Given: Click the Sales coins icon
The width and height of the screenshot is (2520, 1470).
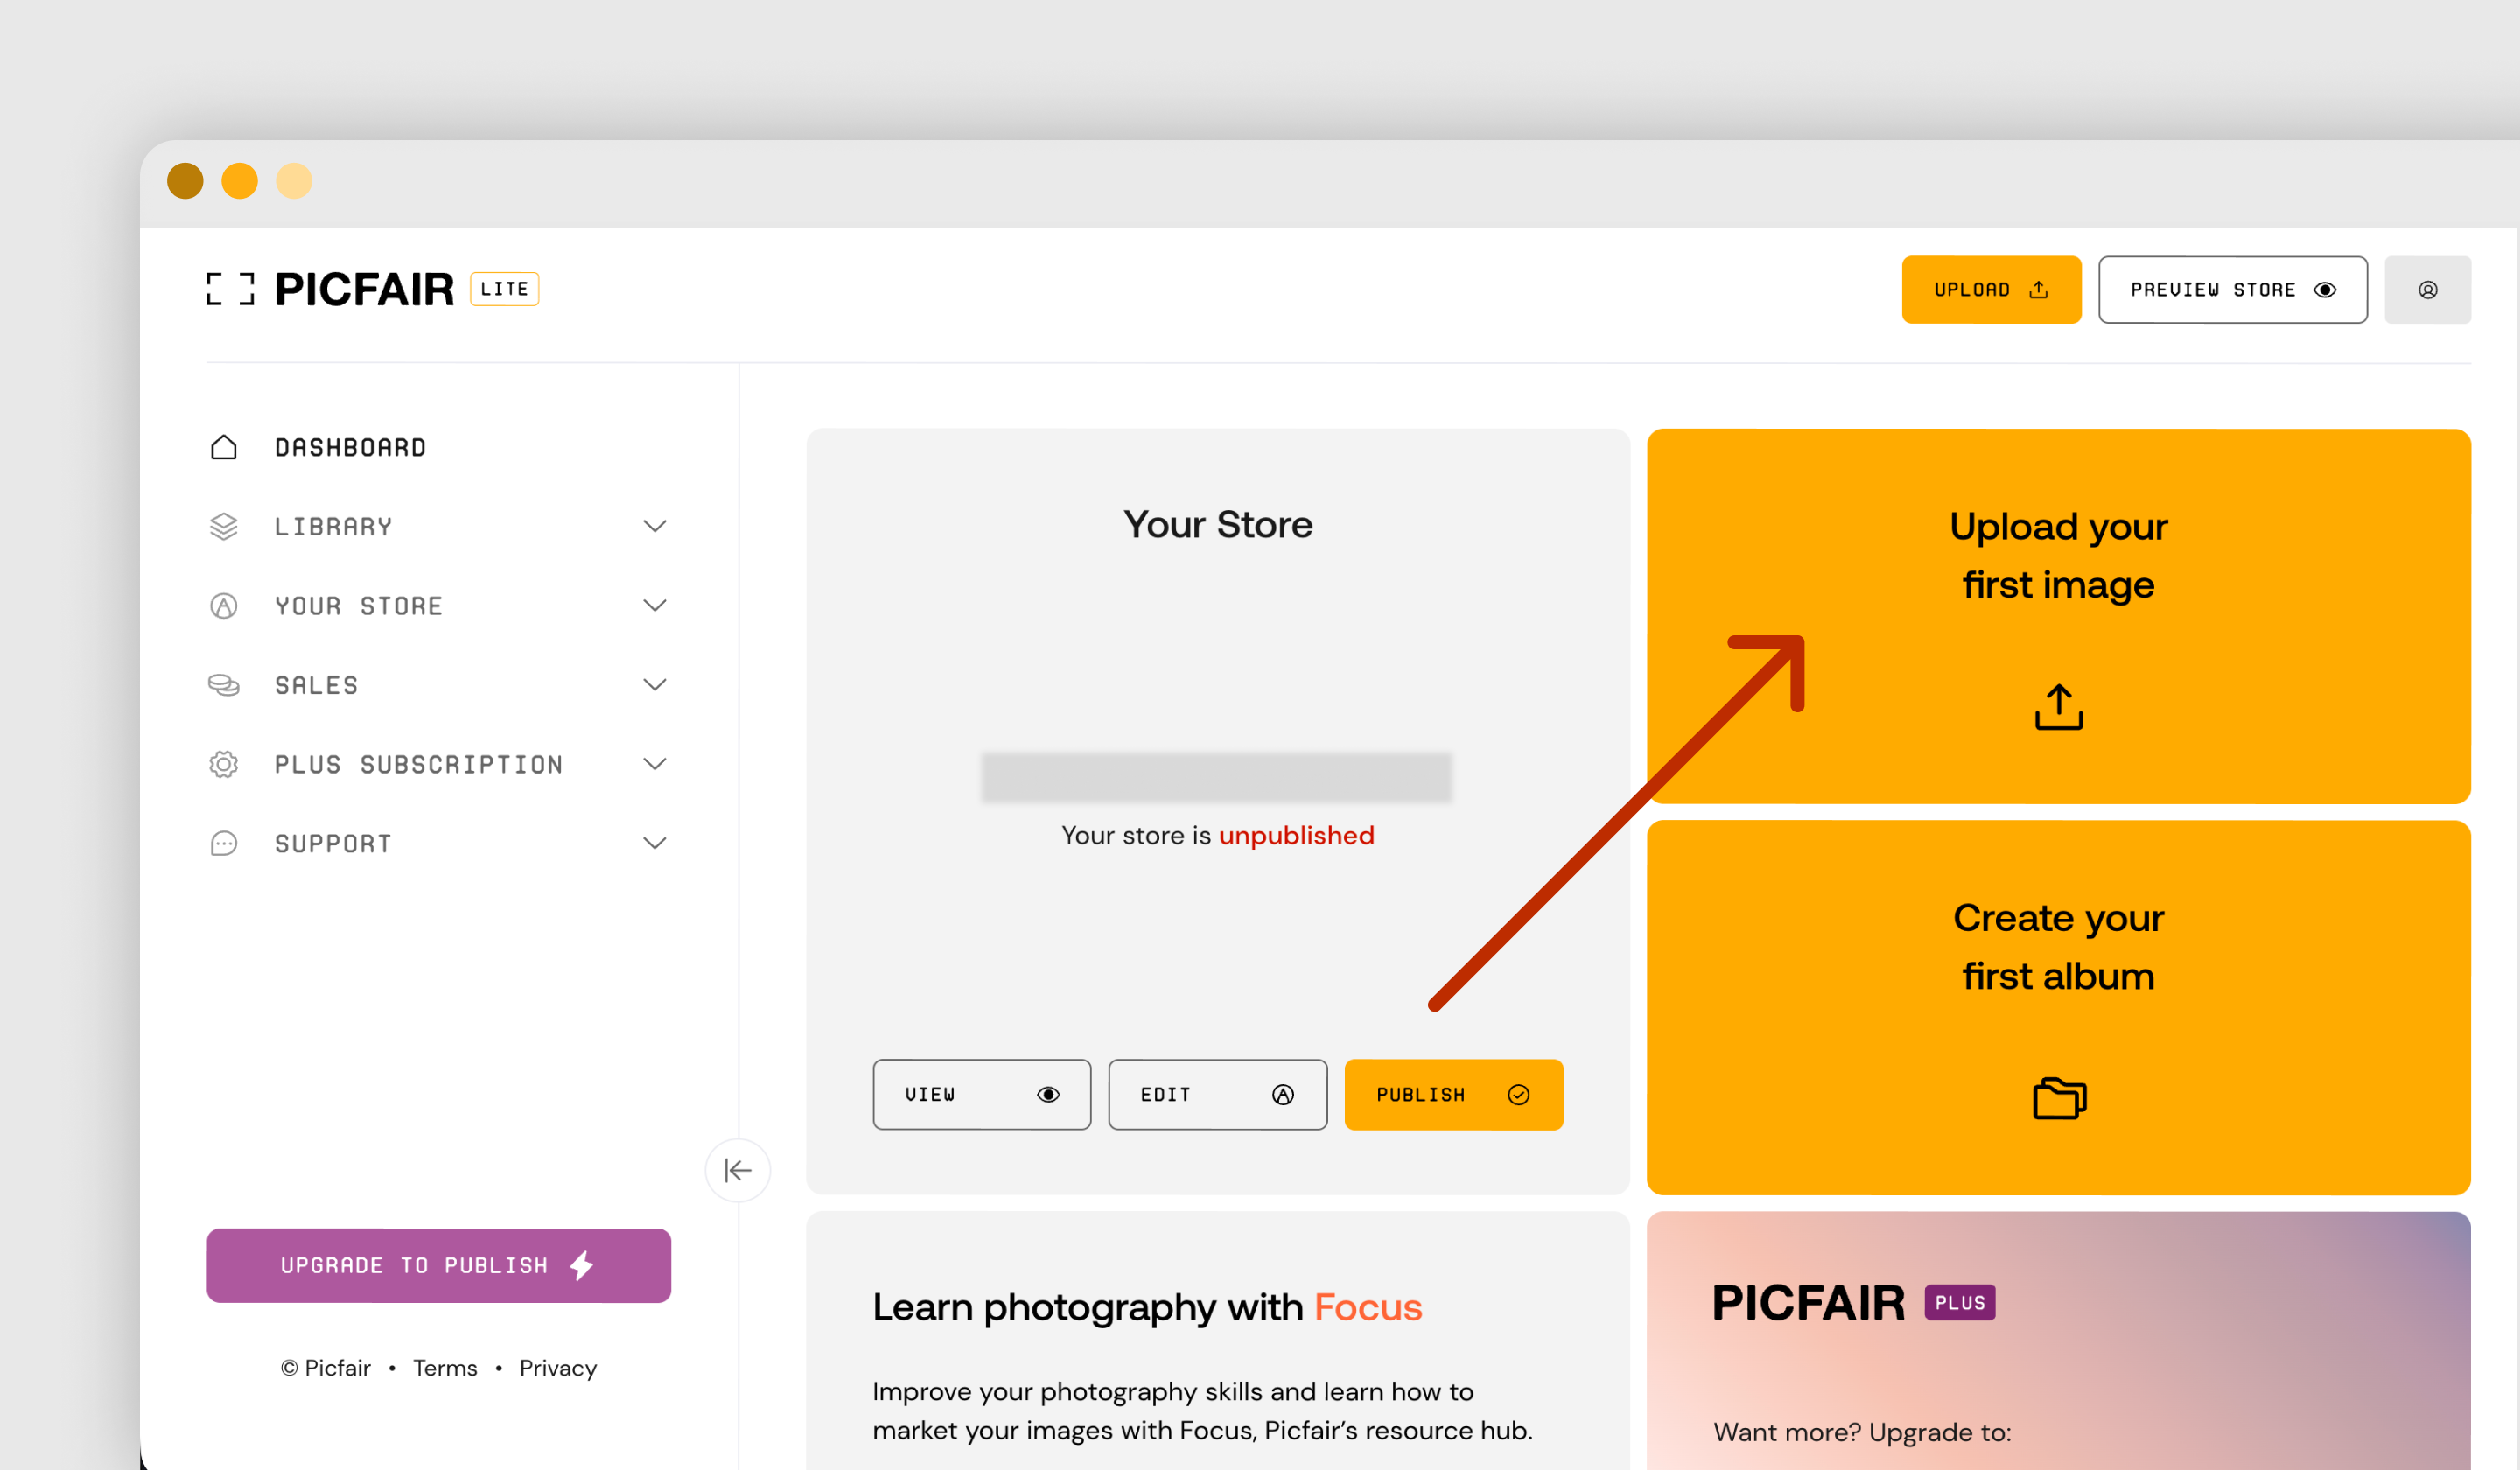Looking at the screenshot, I should point(224,684).
